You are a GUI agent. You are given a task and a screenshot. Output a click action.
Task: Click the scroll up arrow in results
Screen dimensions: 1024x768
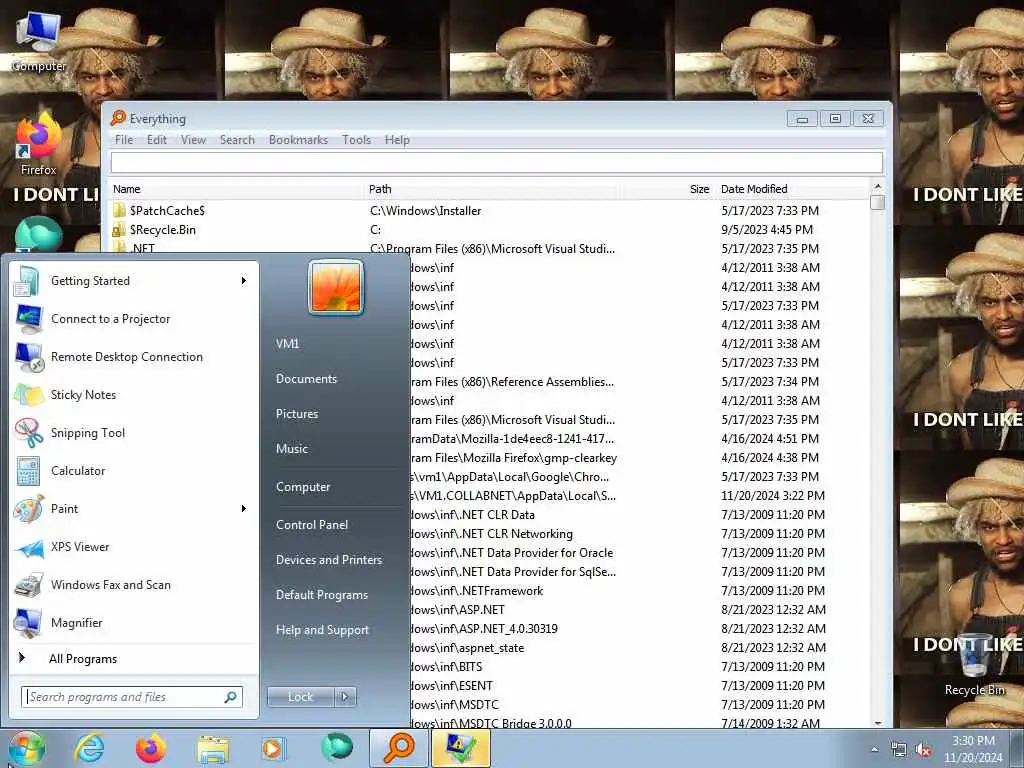coord(878,187)
